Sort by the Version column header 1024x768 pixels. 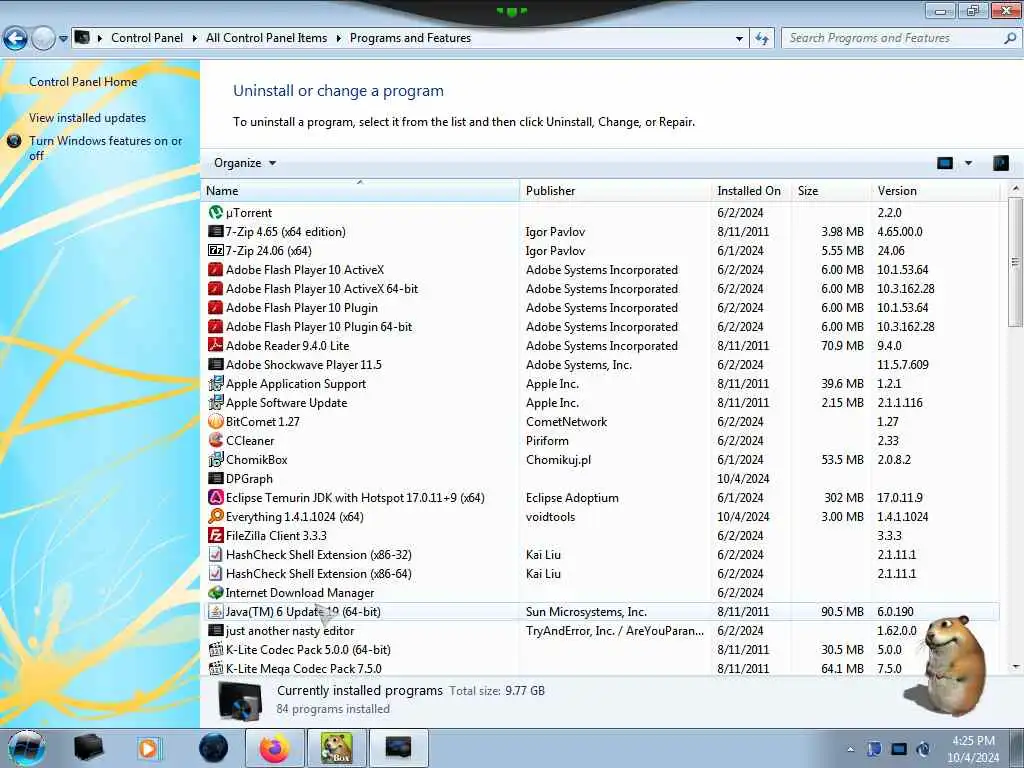click(936, 191)
